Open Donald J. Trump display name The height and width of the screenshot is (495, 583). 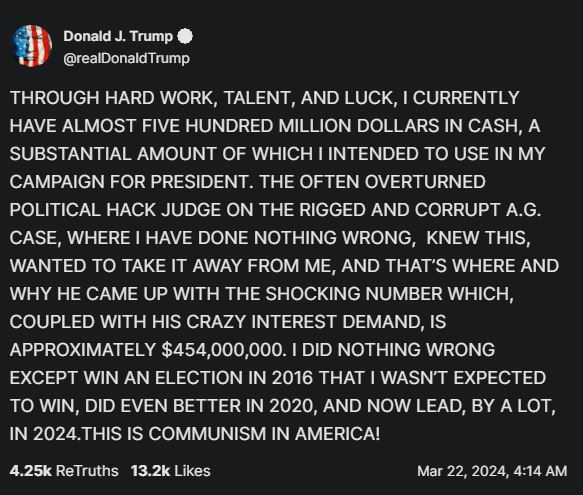pos(118,36)
